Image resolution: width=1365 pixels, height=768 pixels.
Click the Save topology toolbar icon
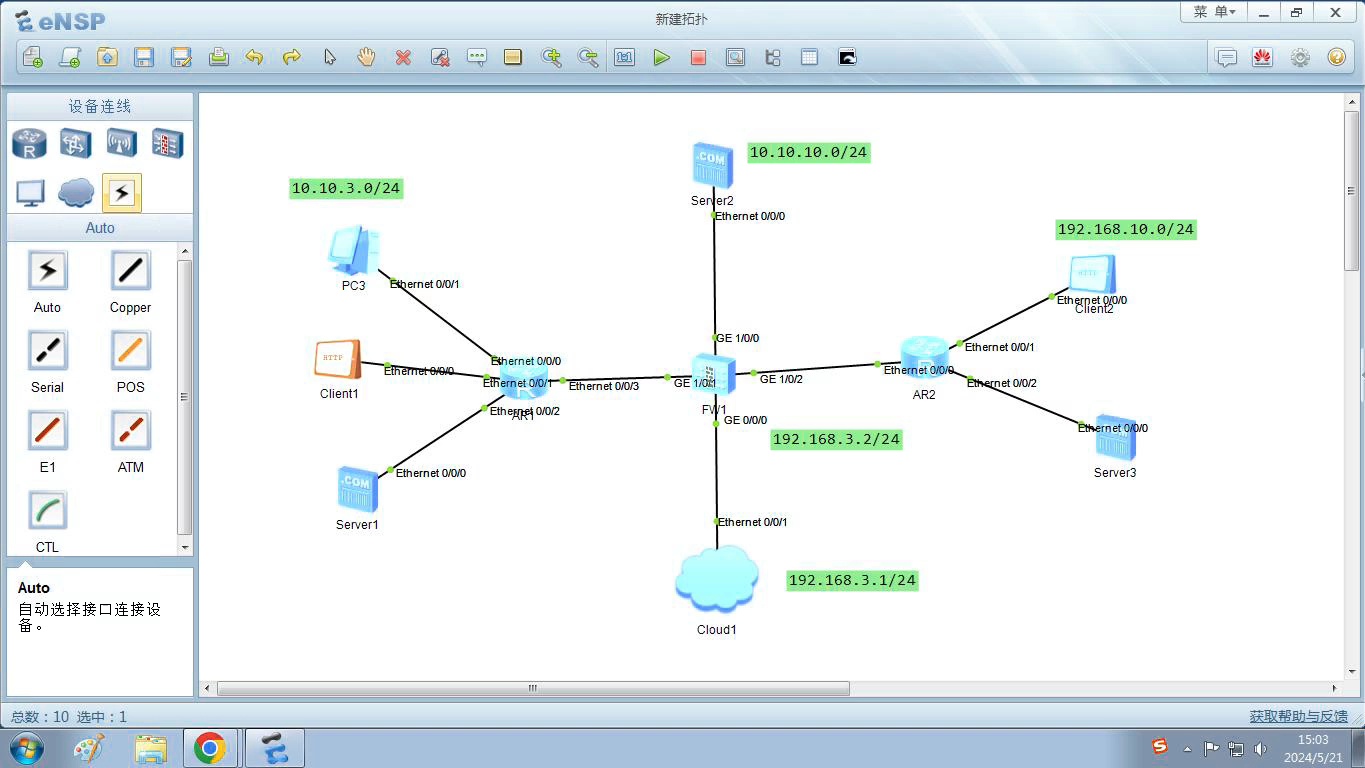coord(144,57)
